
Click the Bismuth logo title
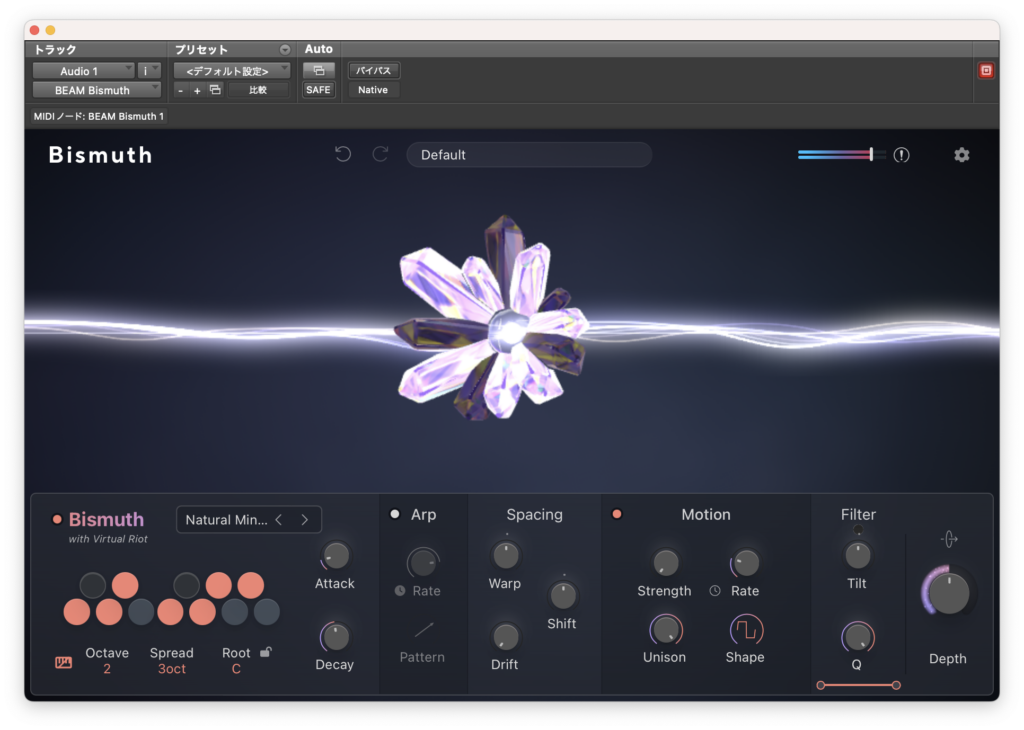(x=101, y=155)
